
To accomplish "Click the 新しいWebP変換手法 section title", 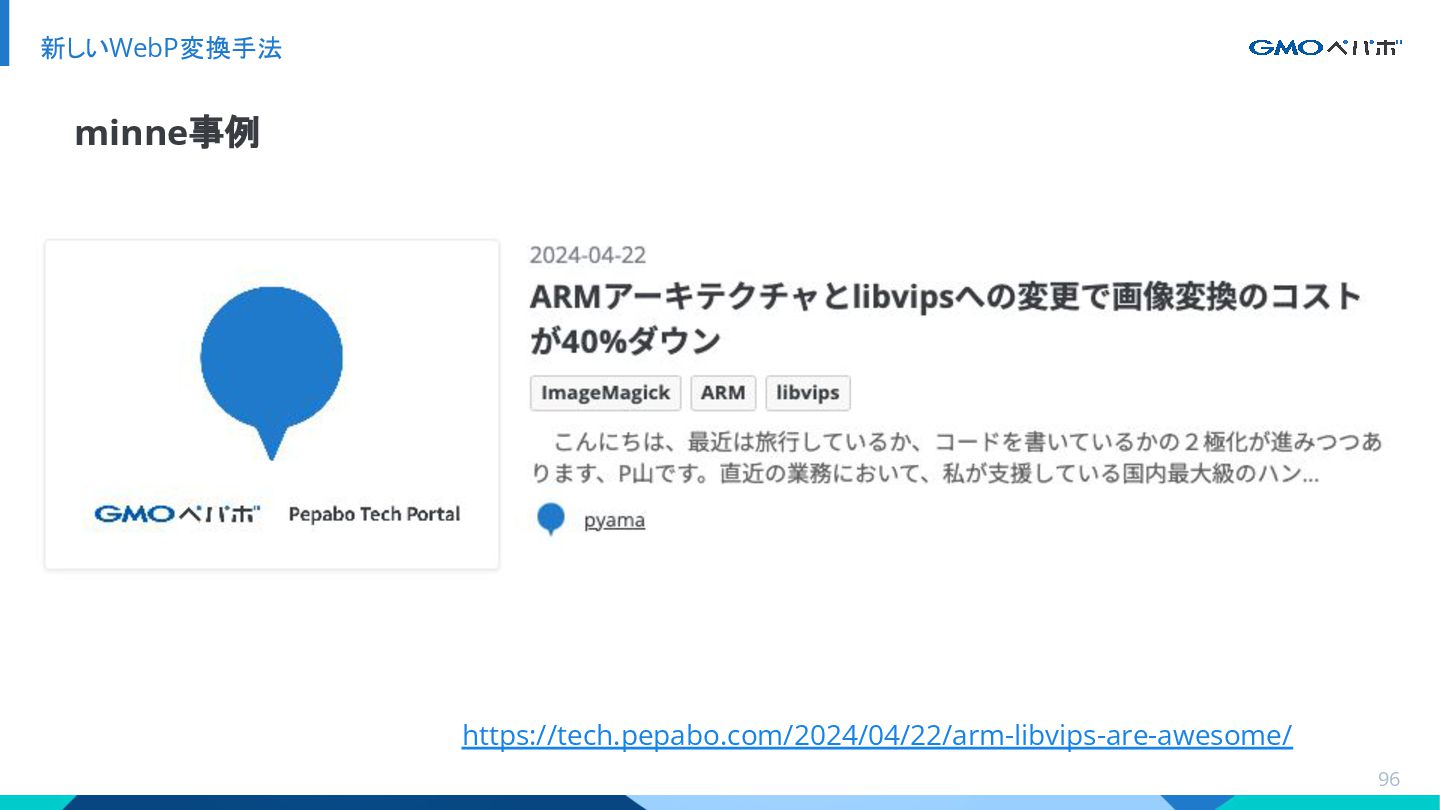I will (161, 48).
